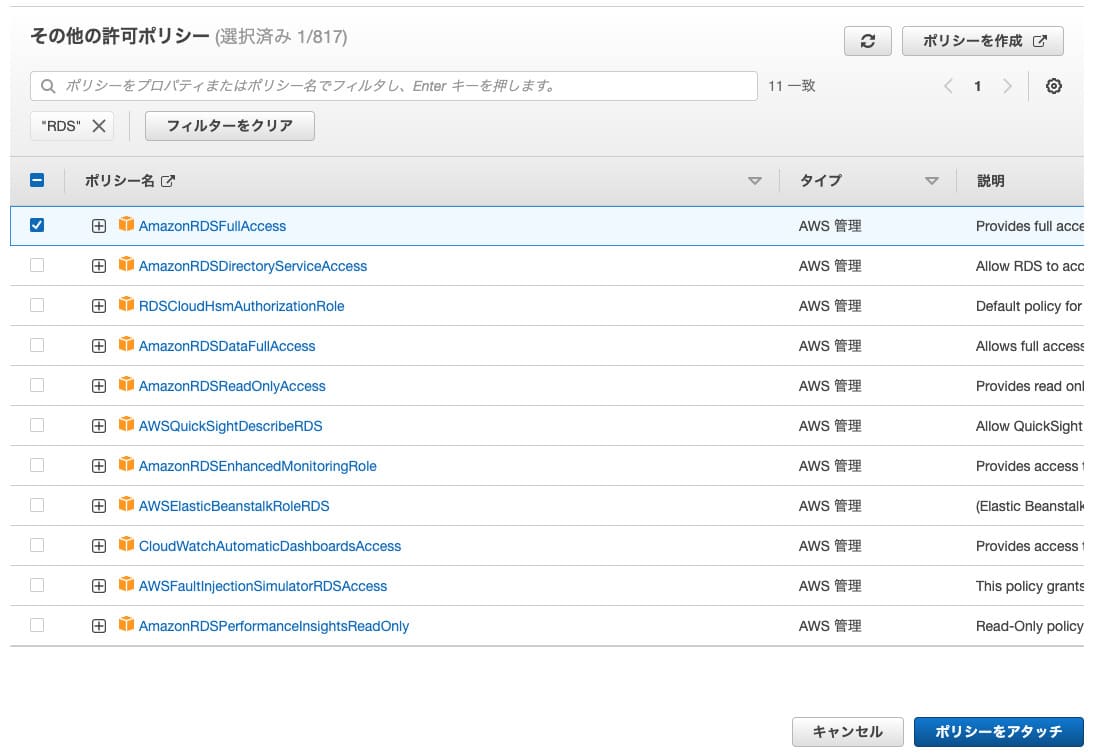Expand AmazonRDSDataFullAccess policy details

[99, 346]
